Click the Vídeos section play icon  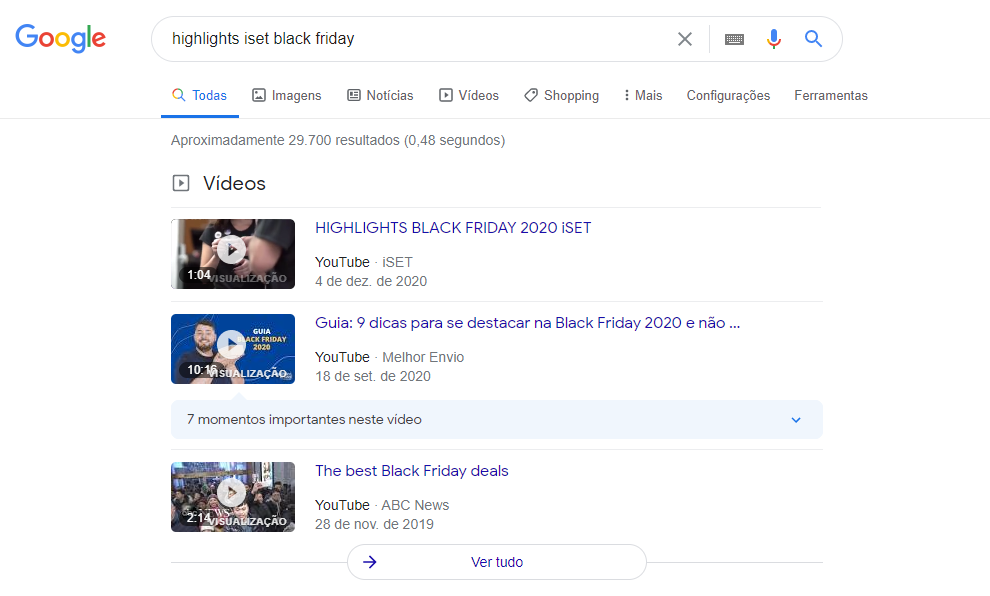point(181,183)
